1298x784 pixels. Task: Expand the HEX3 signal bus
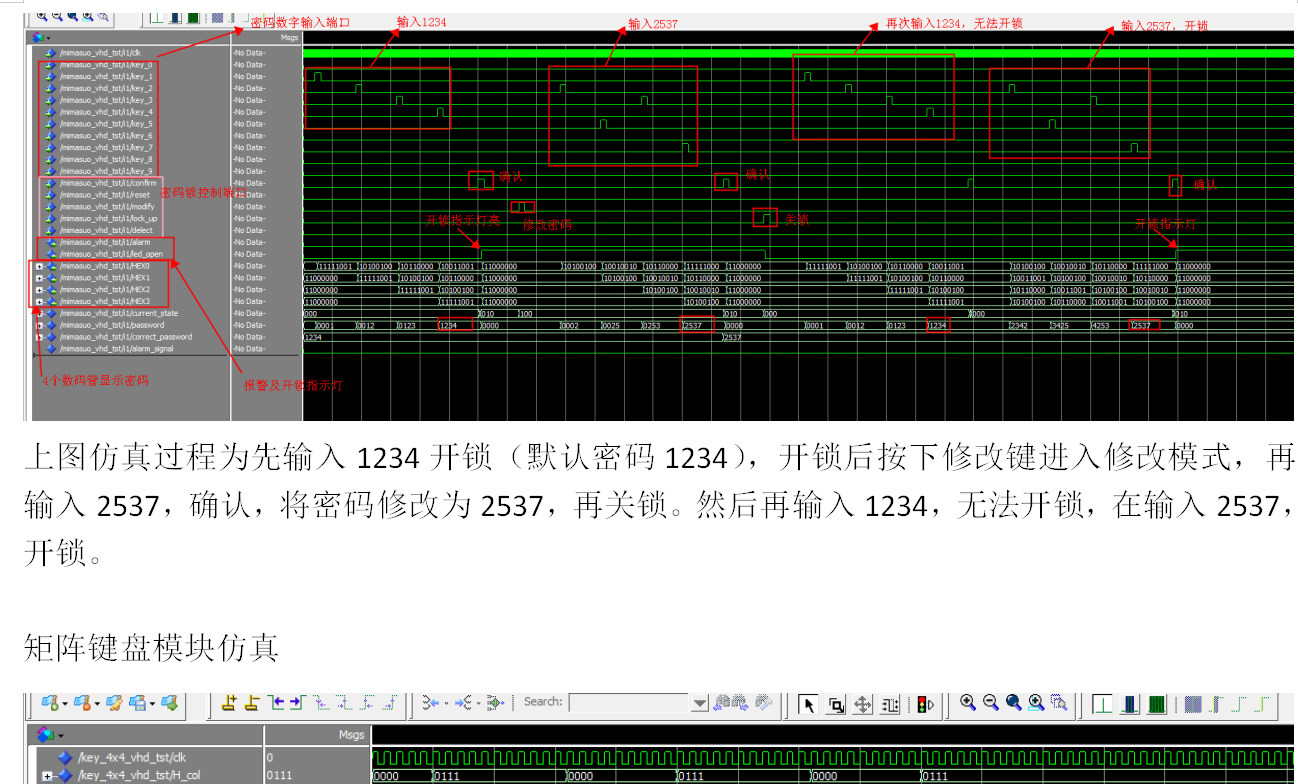click(x=39, y=301)
